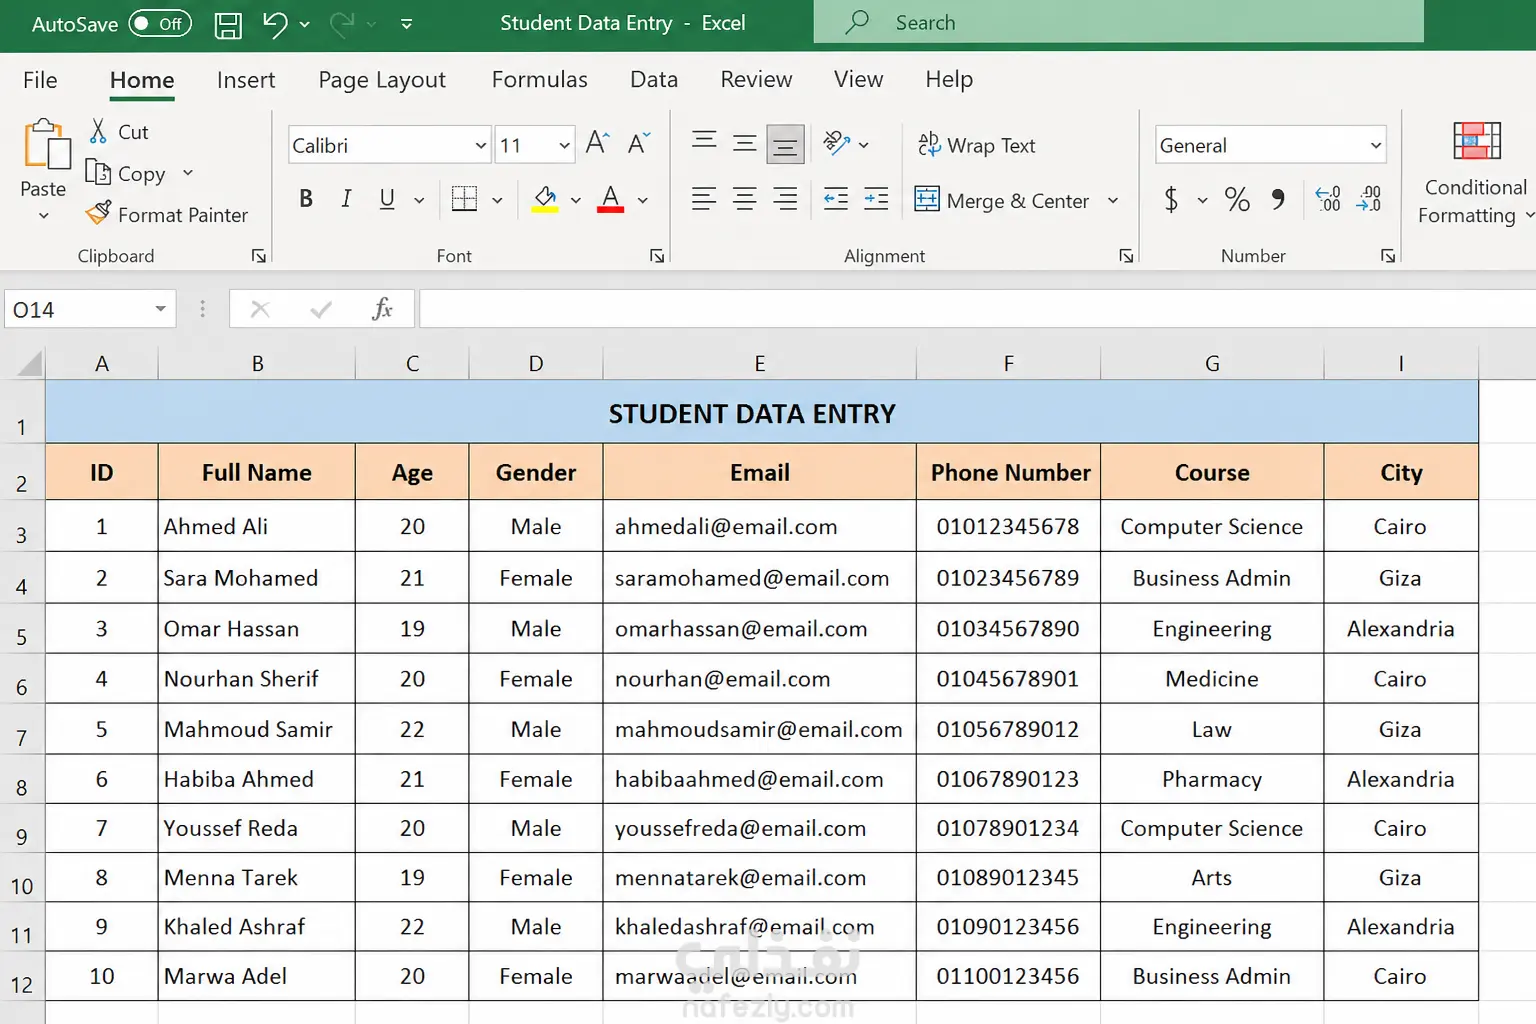Click the Comma Style icon
Screen dimensions: 1536x1024
coord(1278,199)
